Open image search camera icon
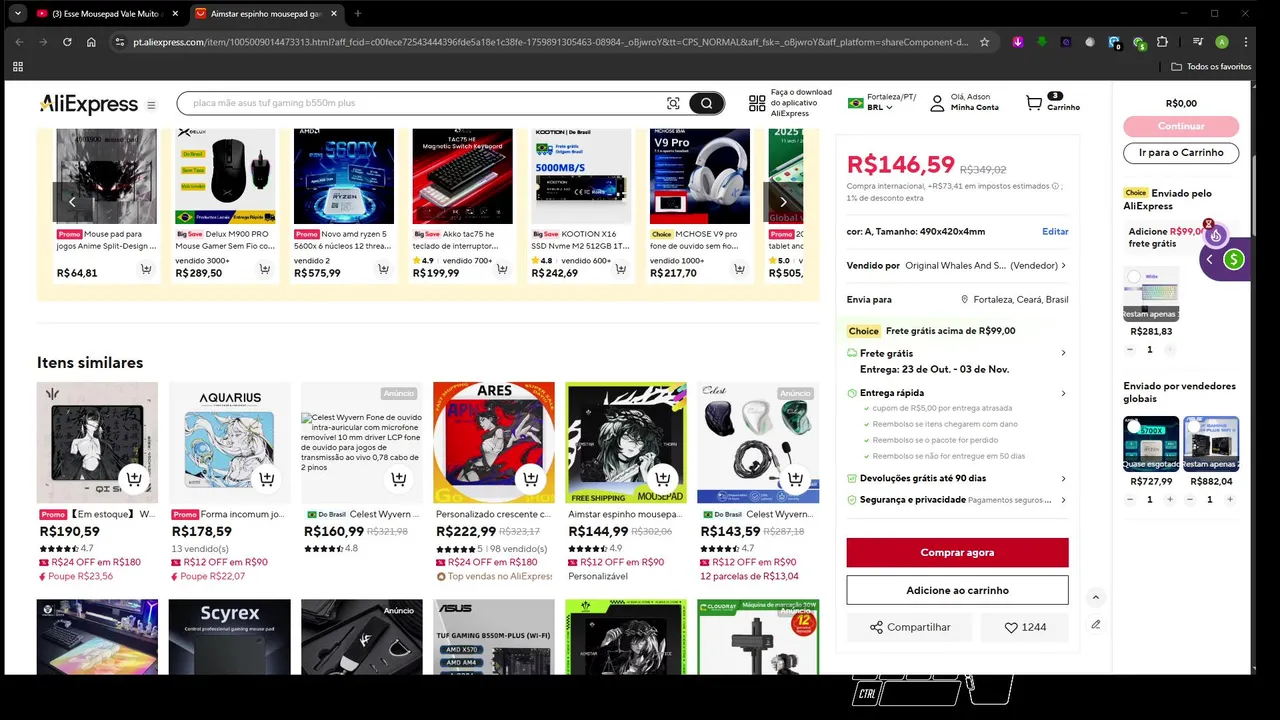1280x720 pixels. coord(673,103)
